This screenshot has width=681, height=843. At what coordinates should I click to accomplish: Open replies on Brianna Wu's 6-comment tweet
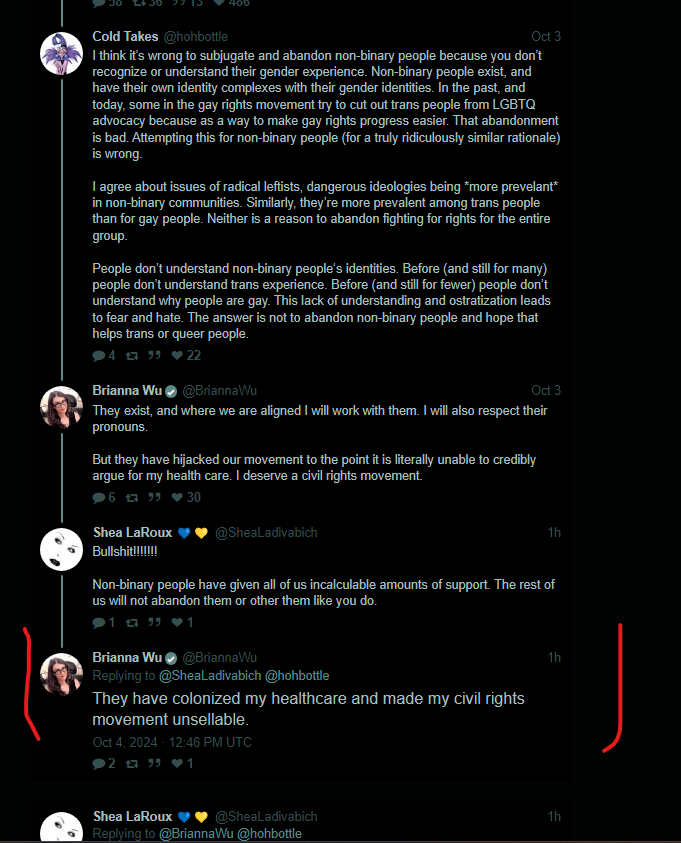tap(104, 497)
